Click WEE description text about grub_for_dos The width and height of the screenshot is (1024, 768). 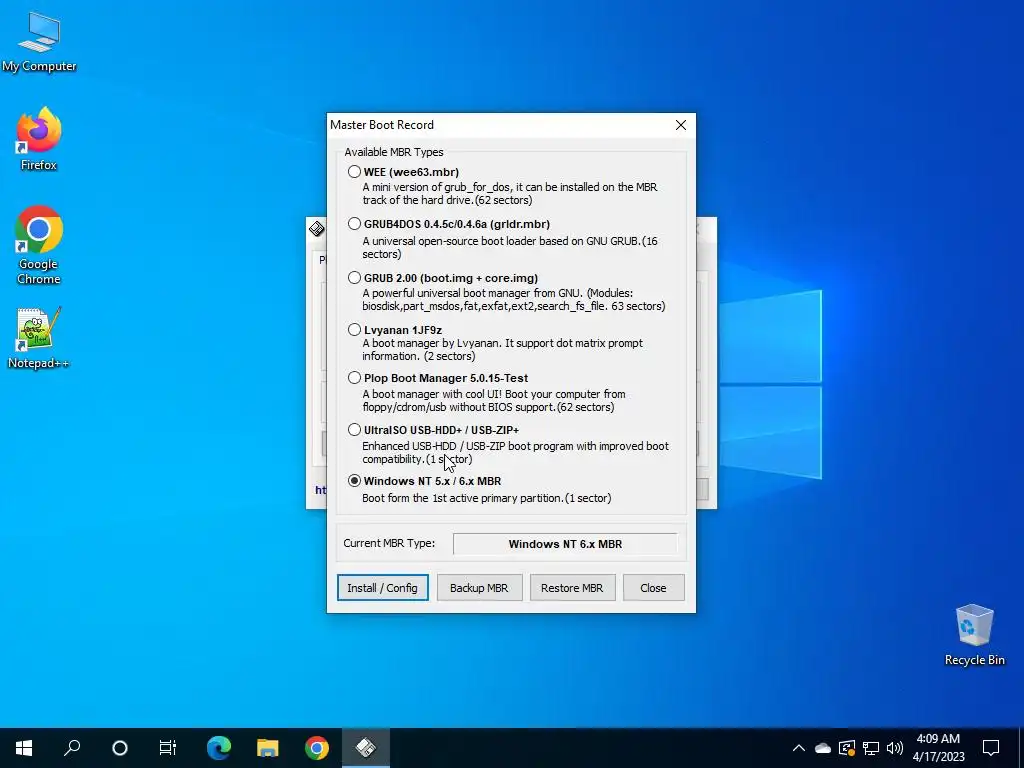point(510,193)
